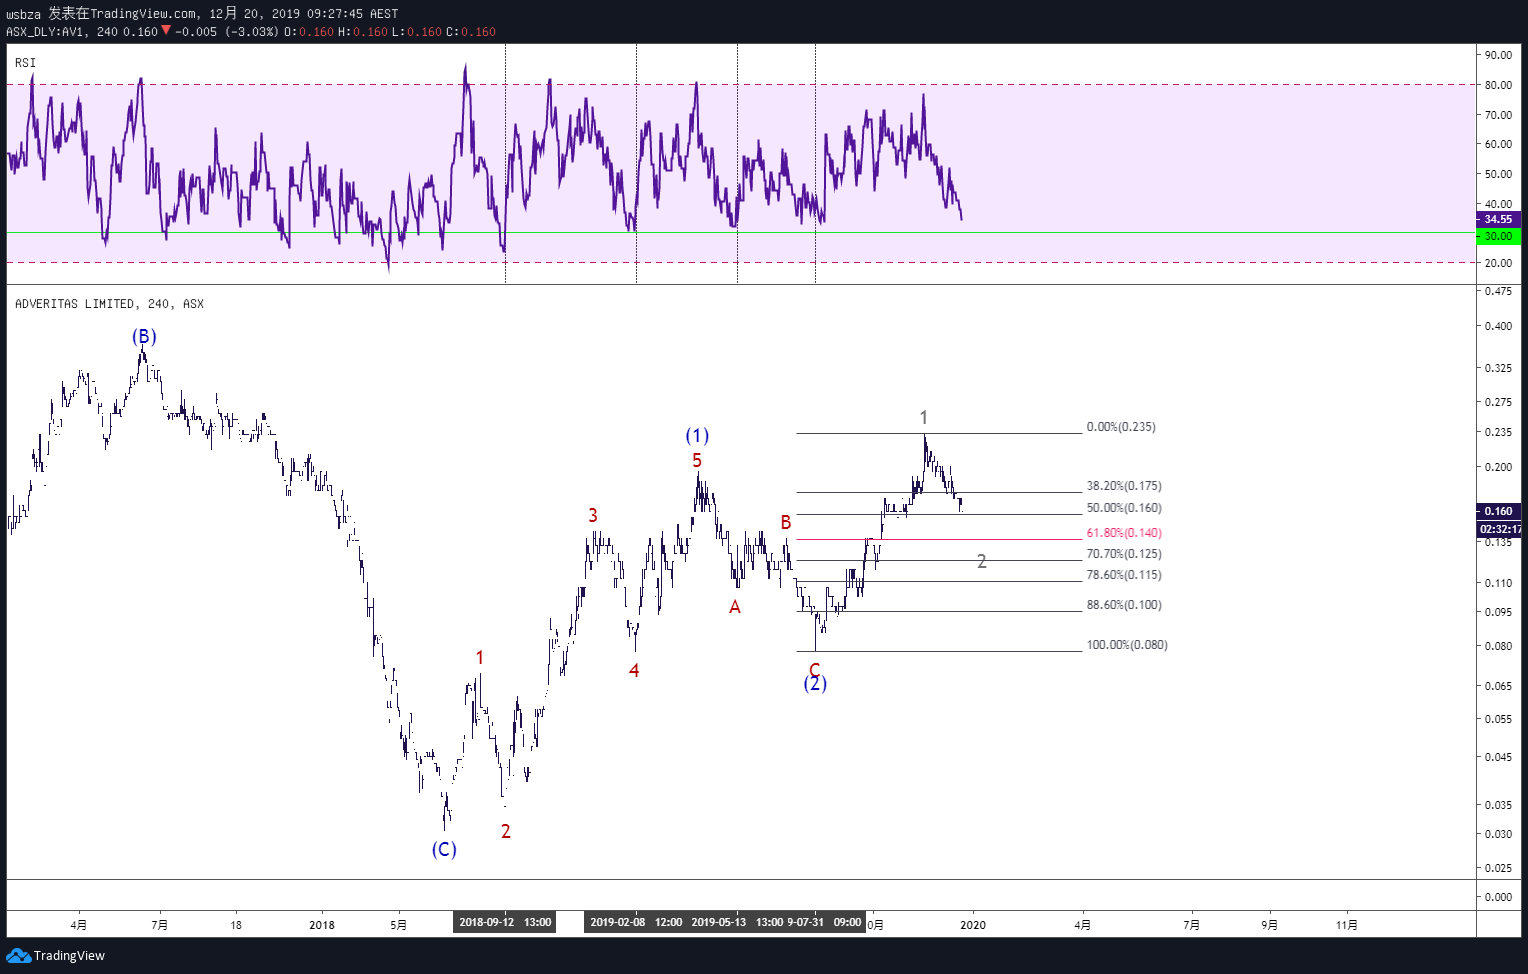The width and height of the screenshot is (1528, 974).
Task: Click the TradingView logo icon
Action: tap(18, 956)
